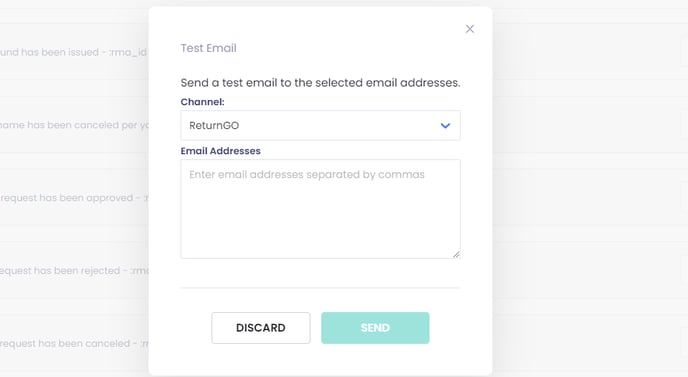Click the test email description sentence
This screenshot has height=377, width=688.
point(320,83)
